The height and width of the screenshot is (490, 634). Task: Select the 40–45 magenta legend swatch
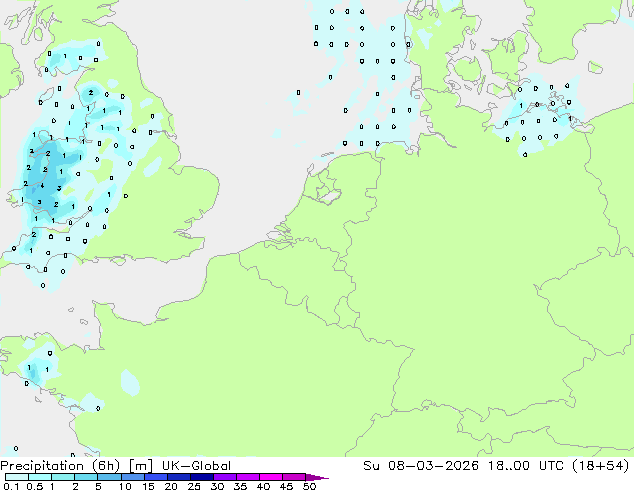[x=271, y=477]
